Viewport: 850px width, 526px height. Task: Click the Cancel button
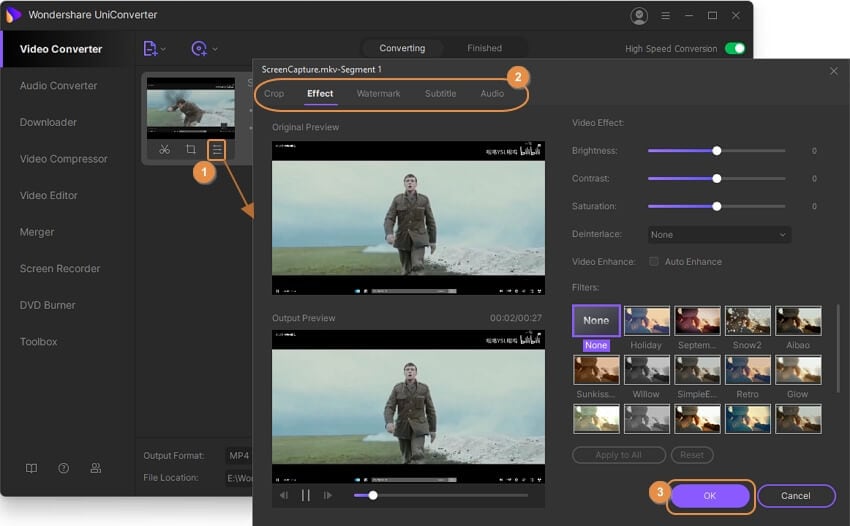pyautogui.click(x=796, y=496)
